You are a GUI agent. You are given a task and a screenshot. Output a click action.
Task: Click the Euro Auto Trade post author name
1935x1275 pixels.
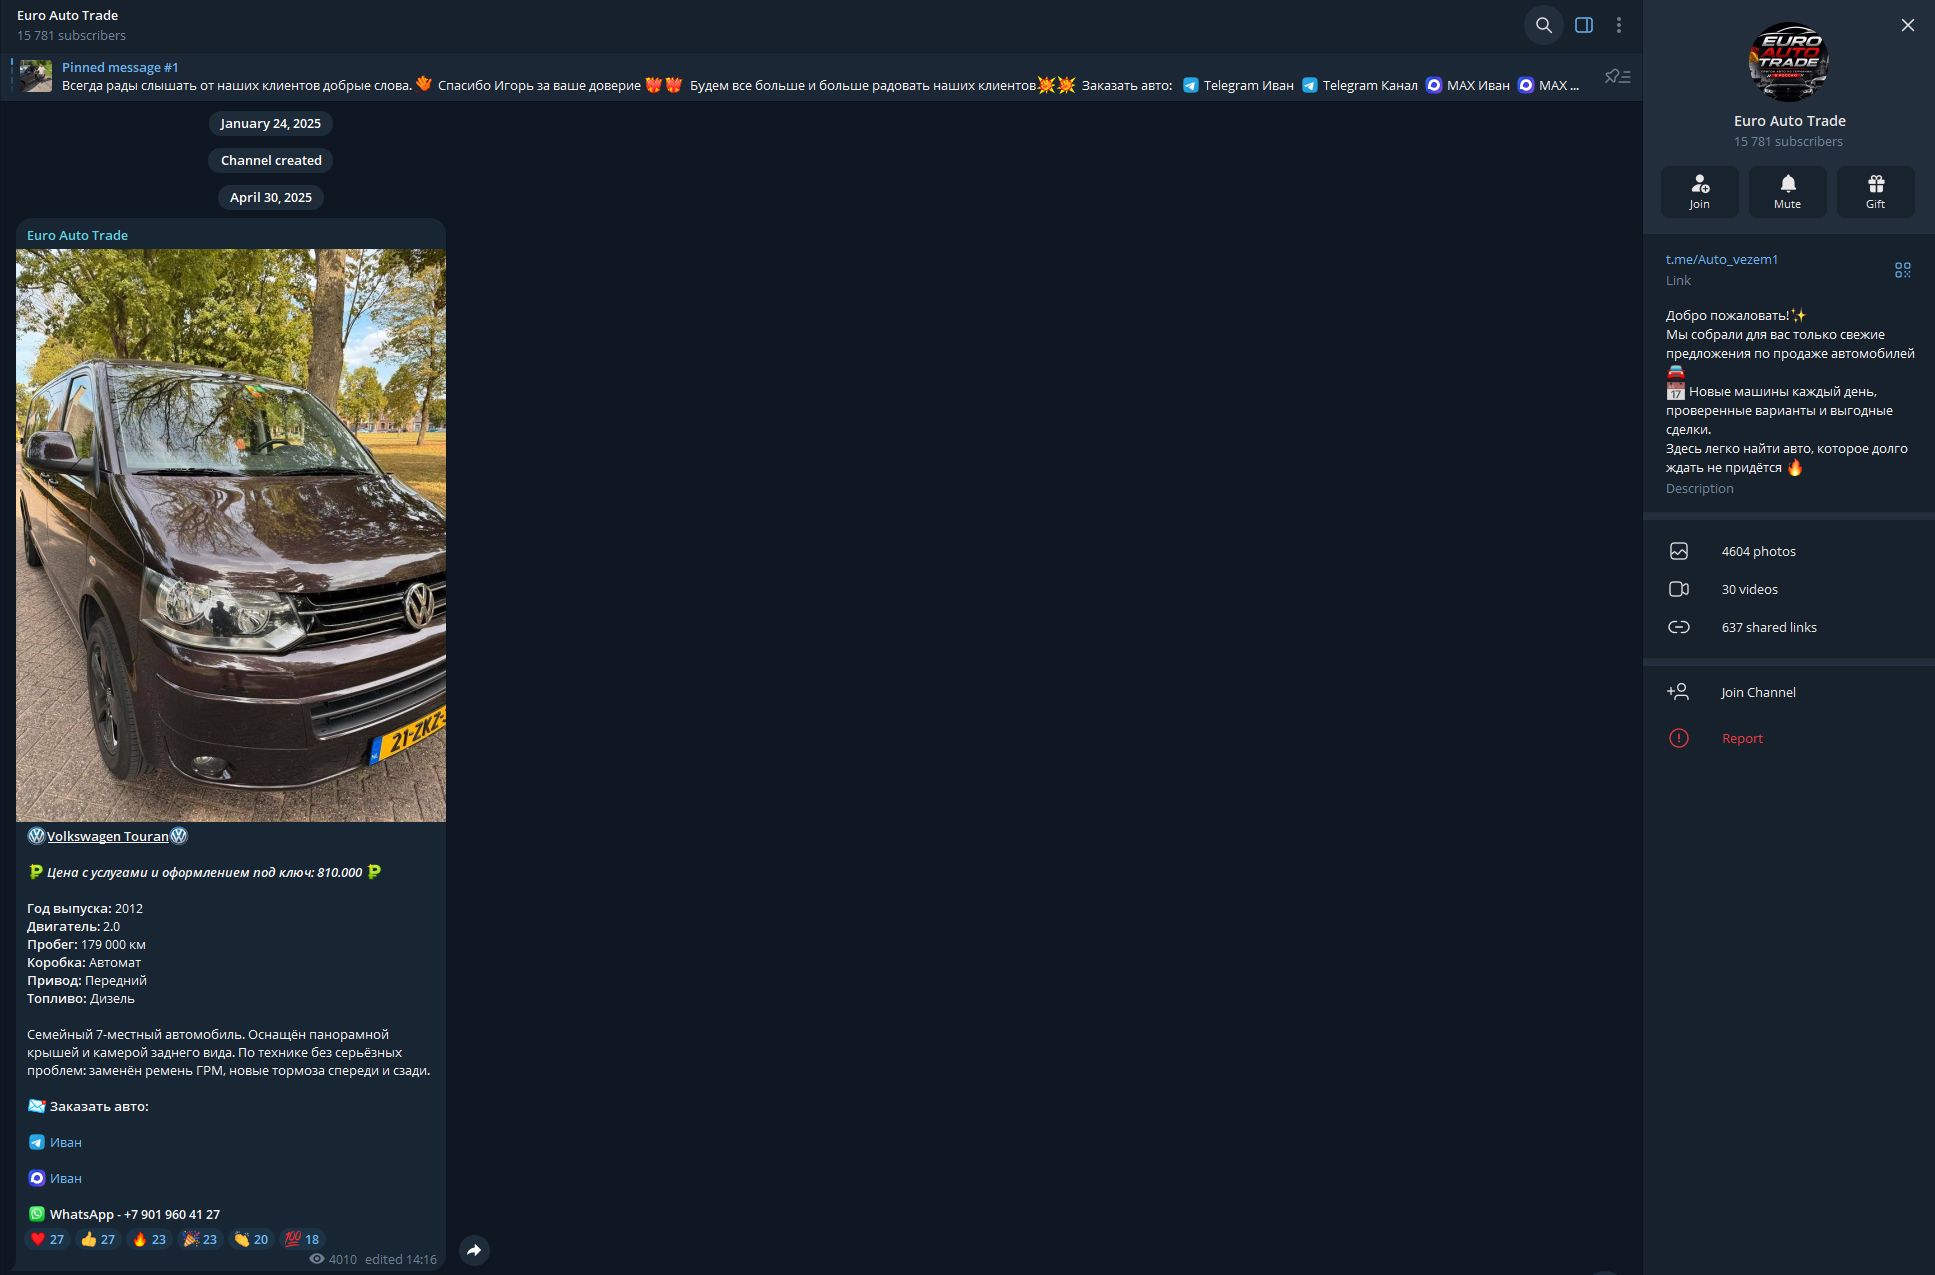coord(78,235)
